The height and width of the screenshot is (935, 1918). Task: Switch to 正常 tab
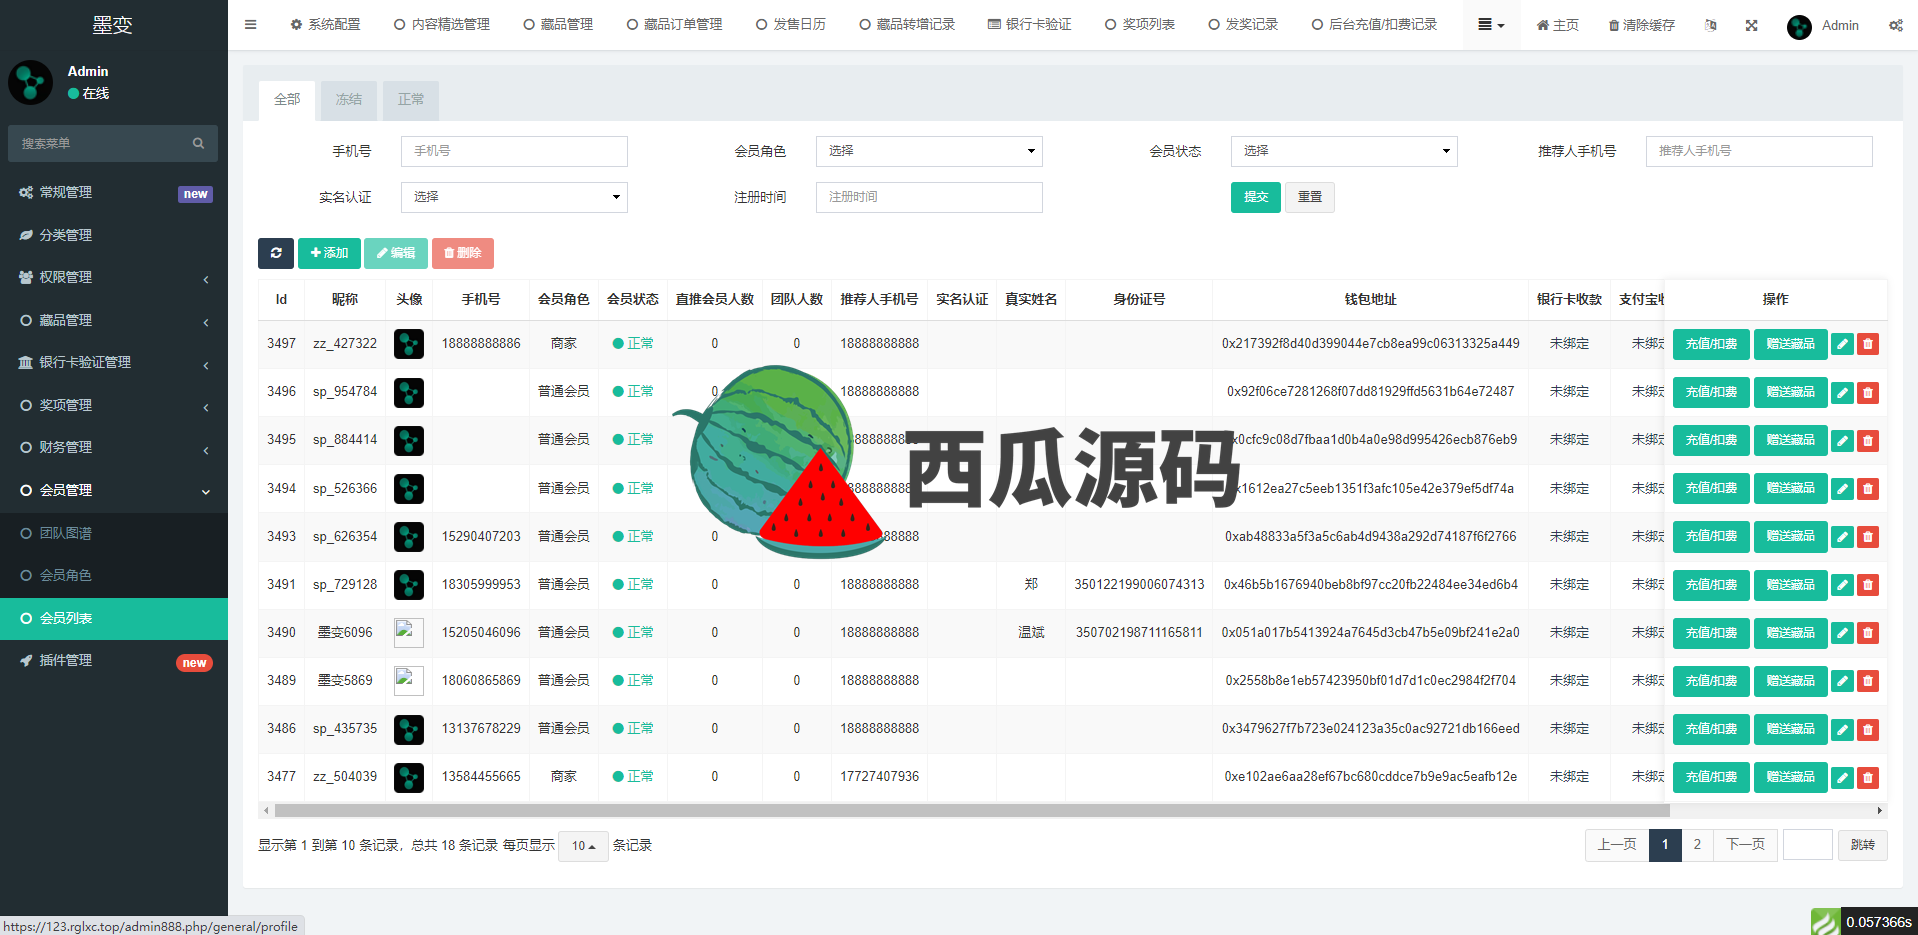coord(411,100)
